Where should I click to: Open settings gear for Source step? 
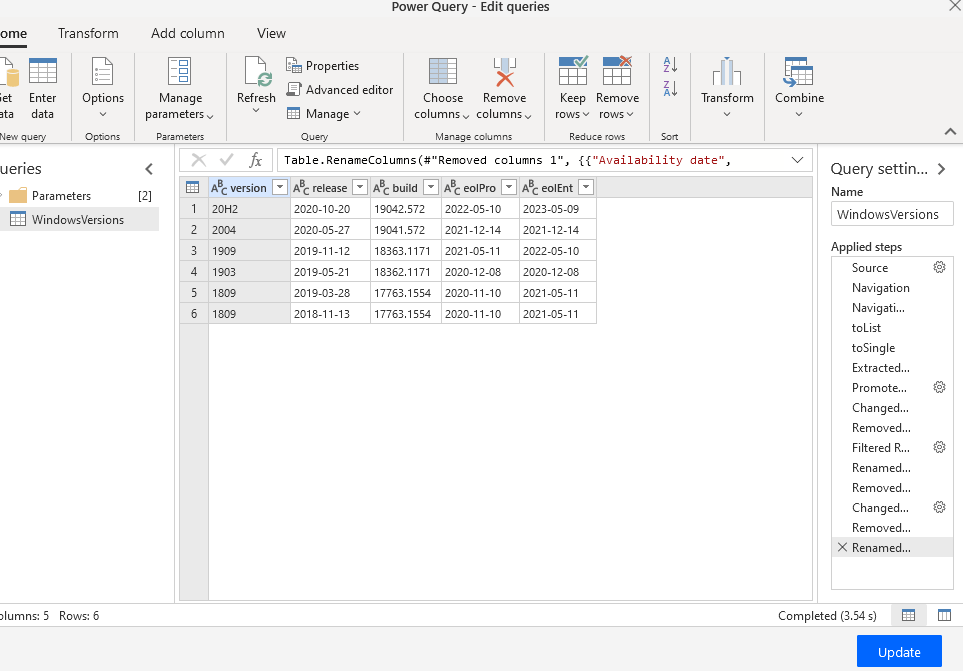click(939, 268)
